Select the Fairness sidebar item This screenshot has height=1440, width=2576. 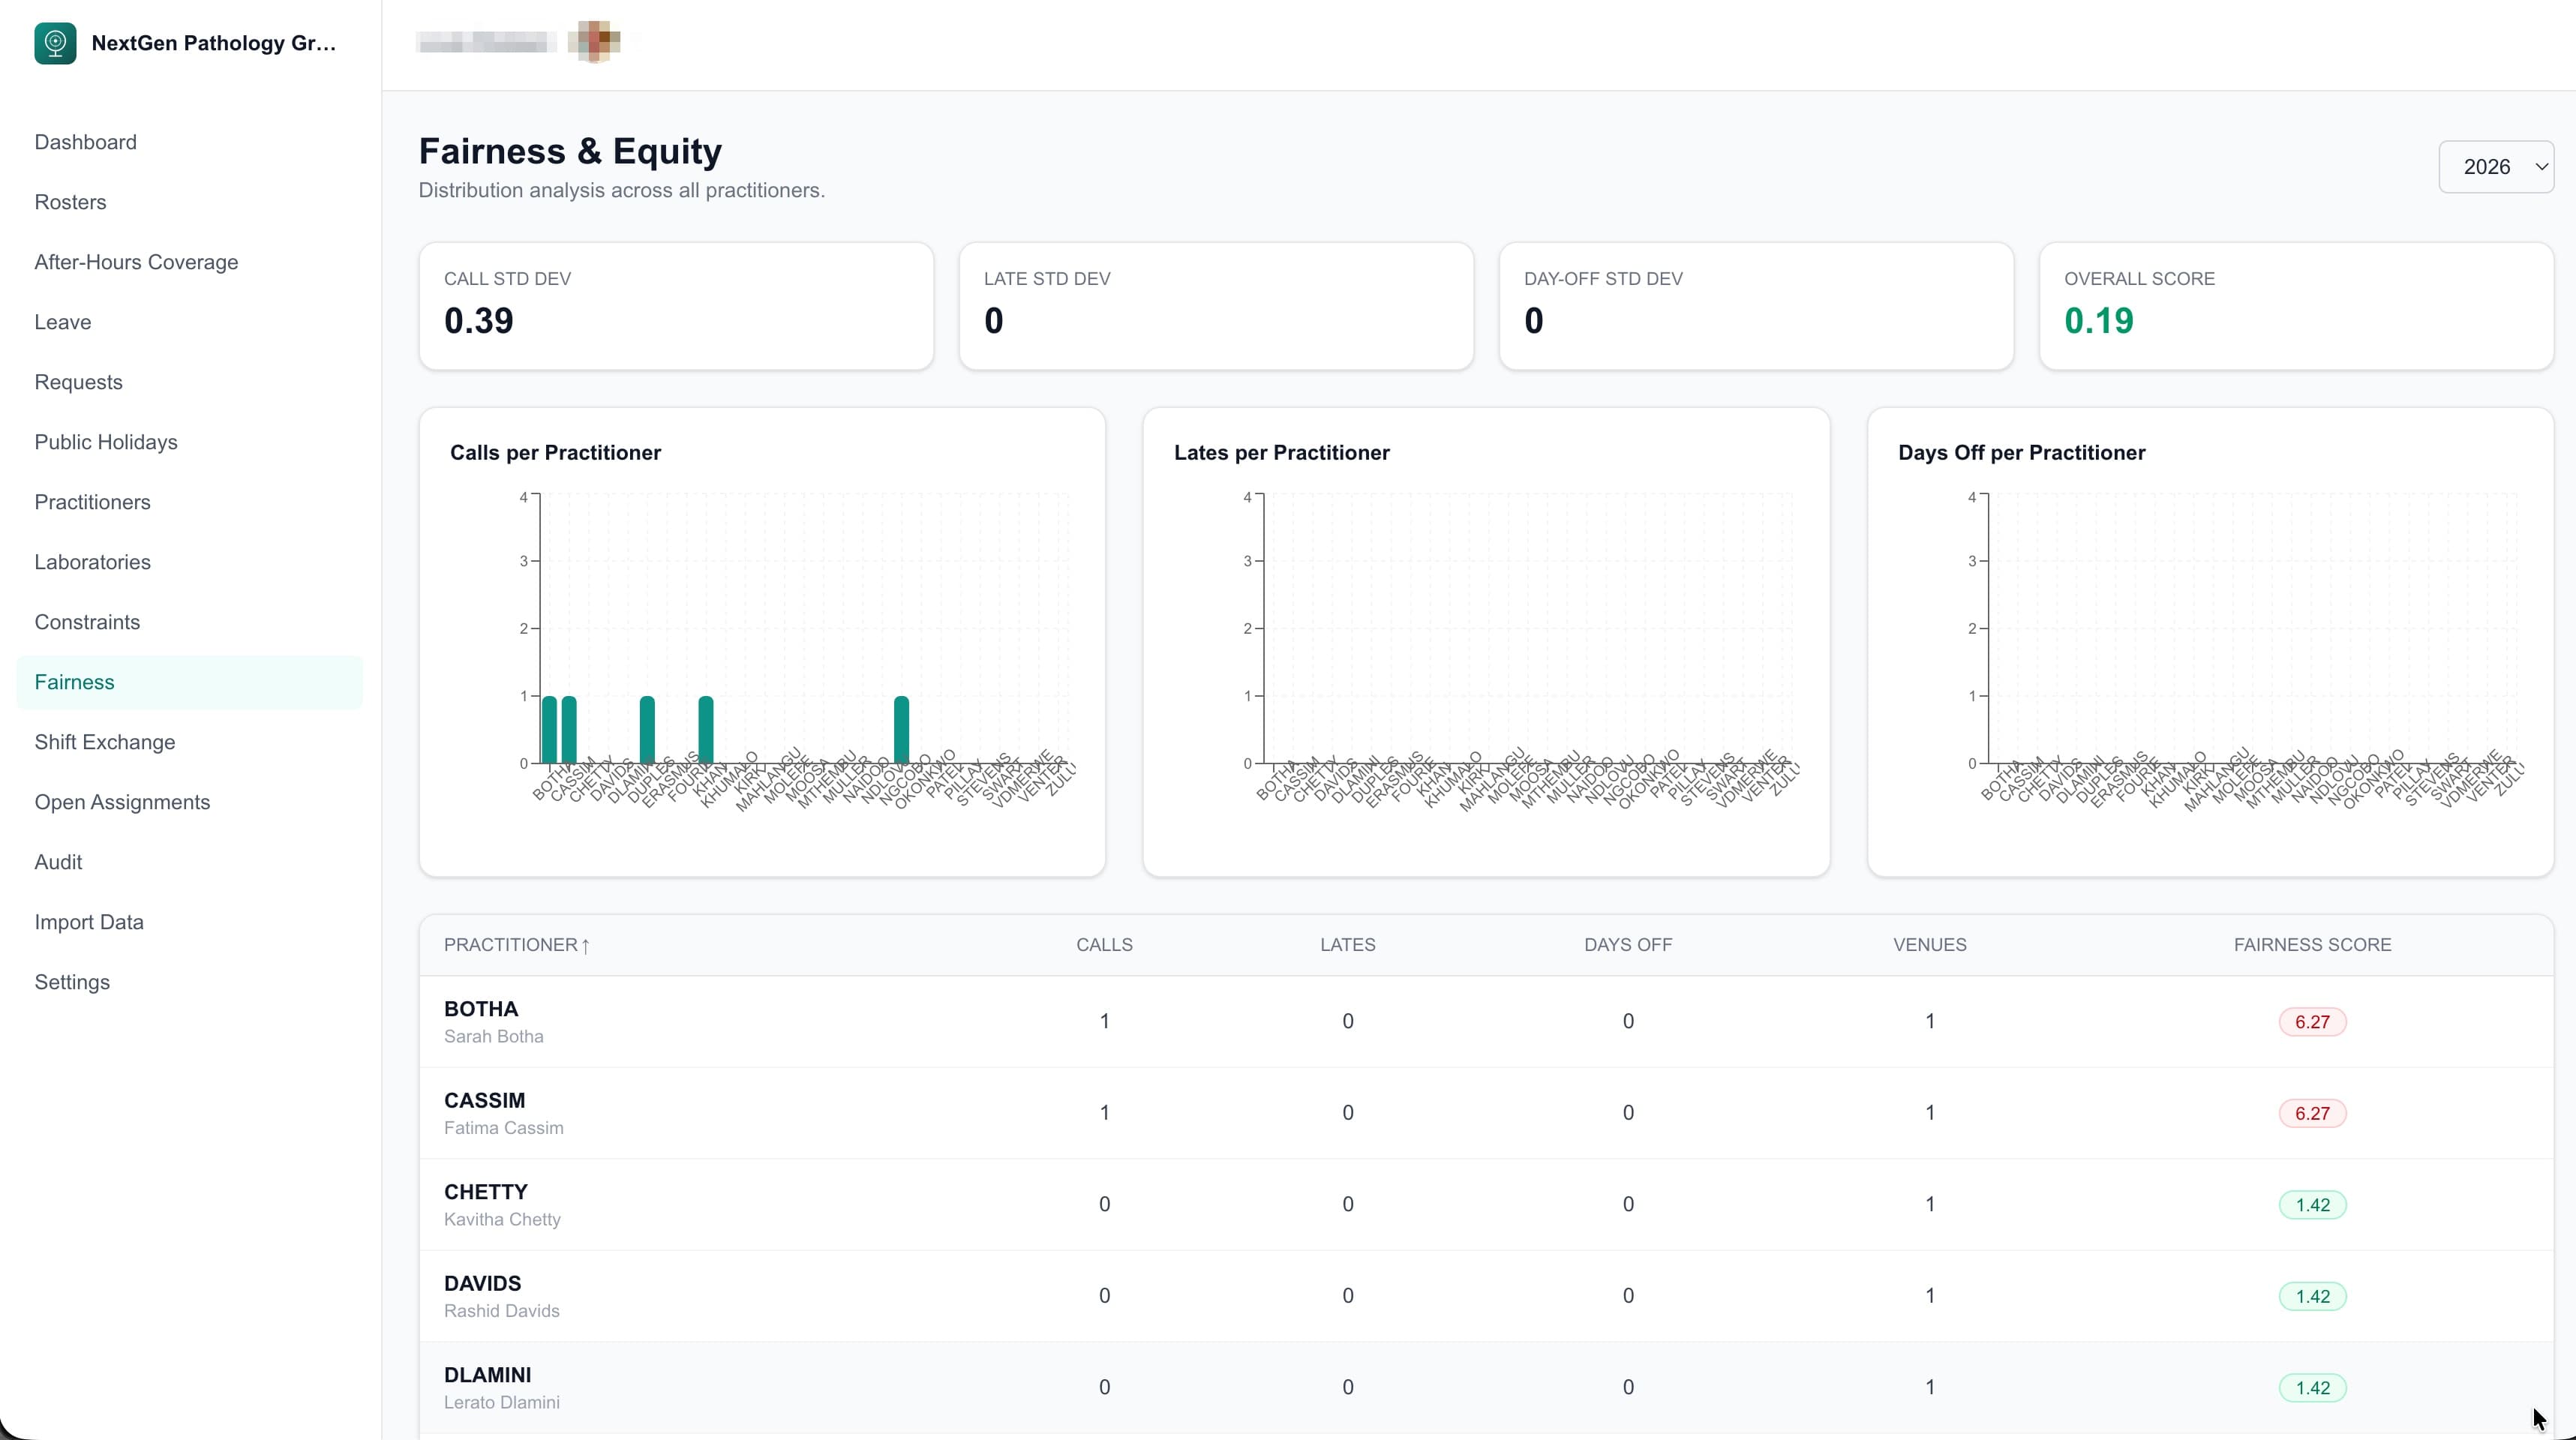coord(74,681)
